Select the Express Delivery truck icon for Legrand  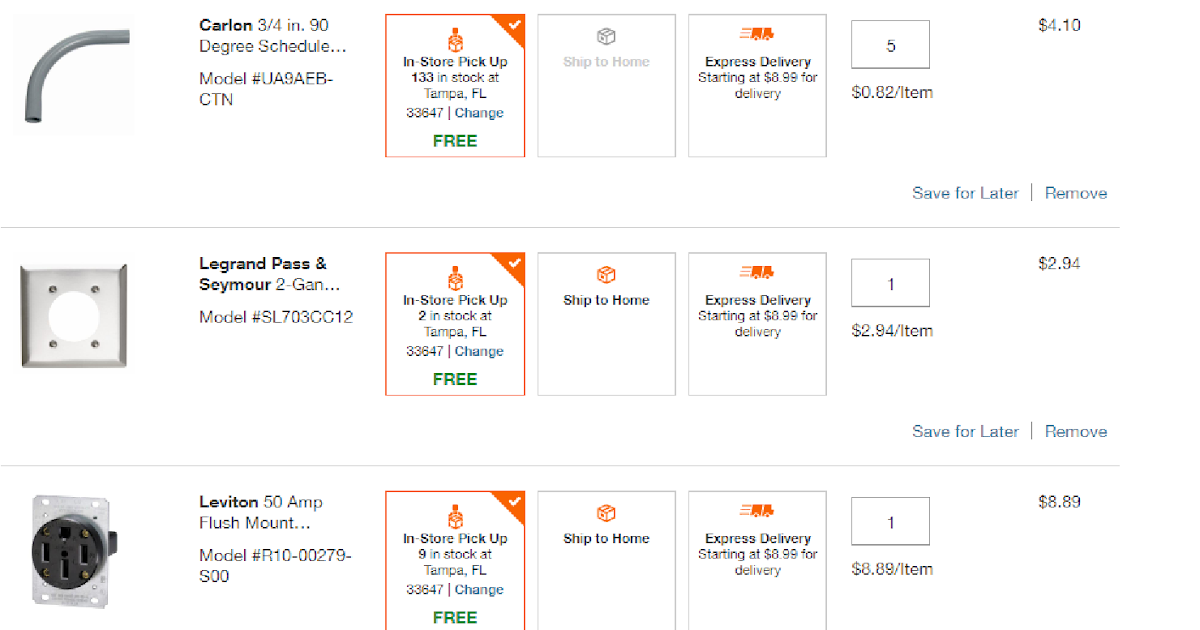pos(757,273)
